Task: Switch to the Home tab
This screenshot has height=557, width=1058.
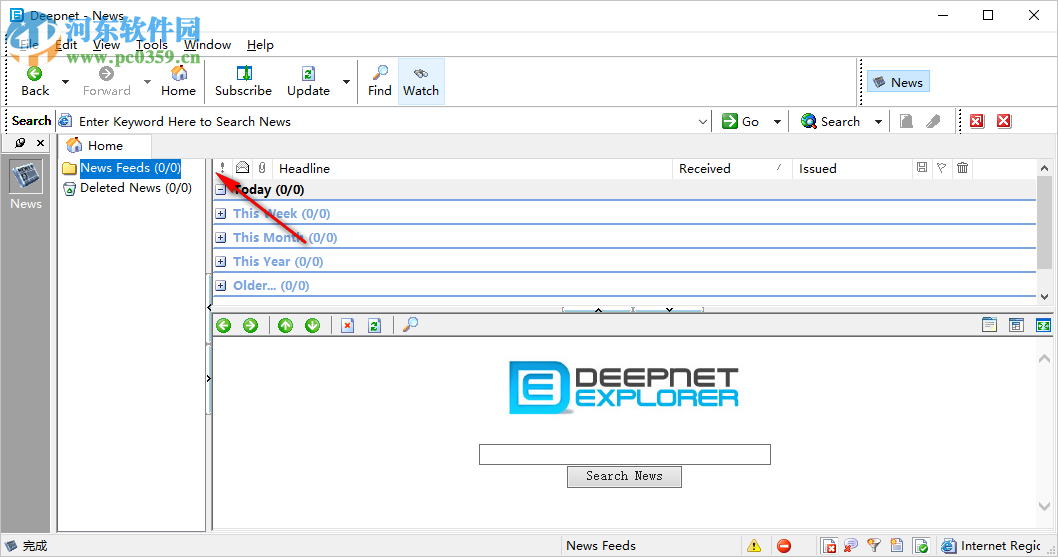Action: 105,145
